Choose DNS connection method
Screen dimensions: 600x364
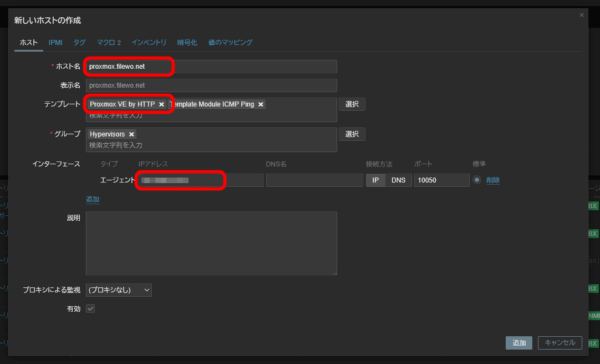(x=398, y=180)
